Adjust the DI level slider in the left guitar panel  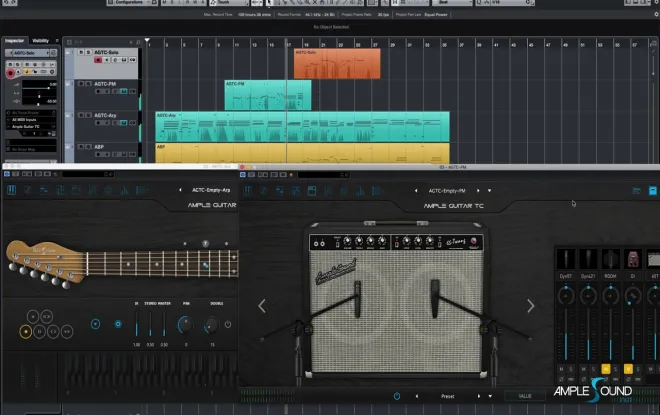tap(136, 324)
